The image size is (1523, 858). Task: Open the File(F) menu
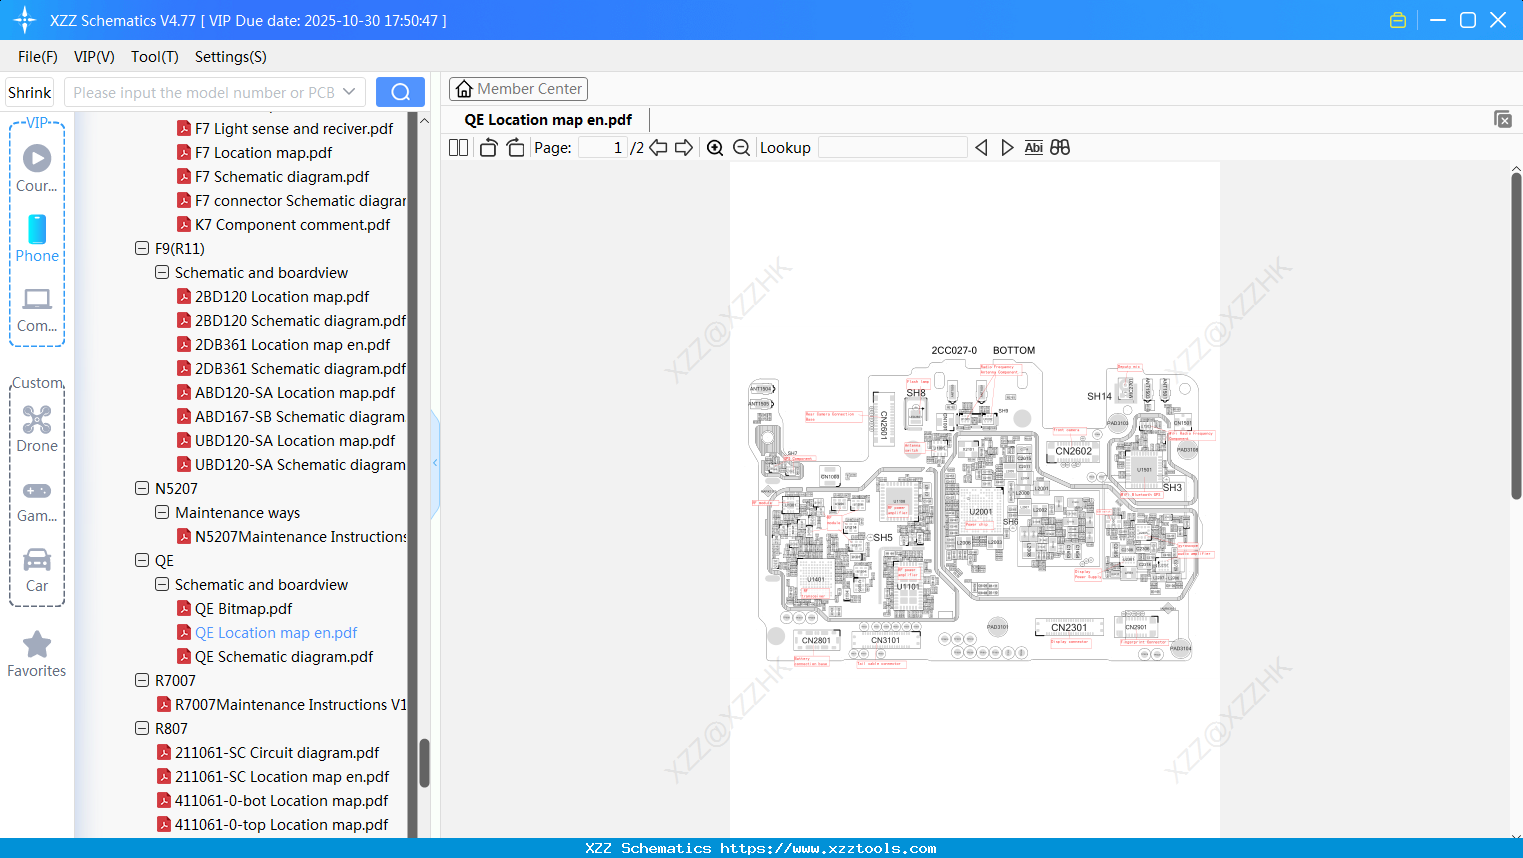click(38, 57)
